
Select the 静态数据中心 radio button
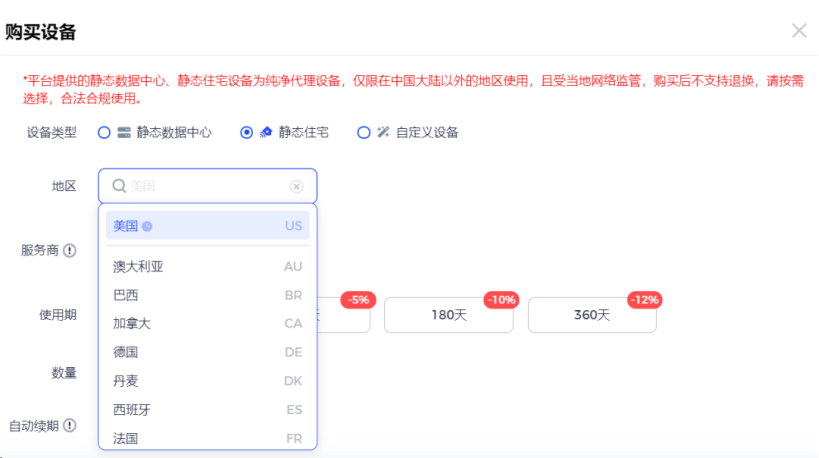(x=104, y=133)
